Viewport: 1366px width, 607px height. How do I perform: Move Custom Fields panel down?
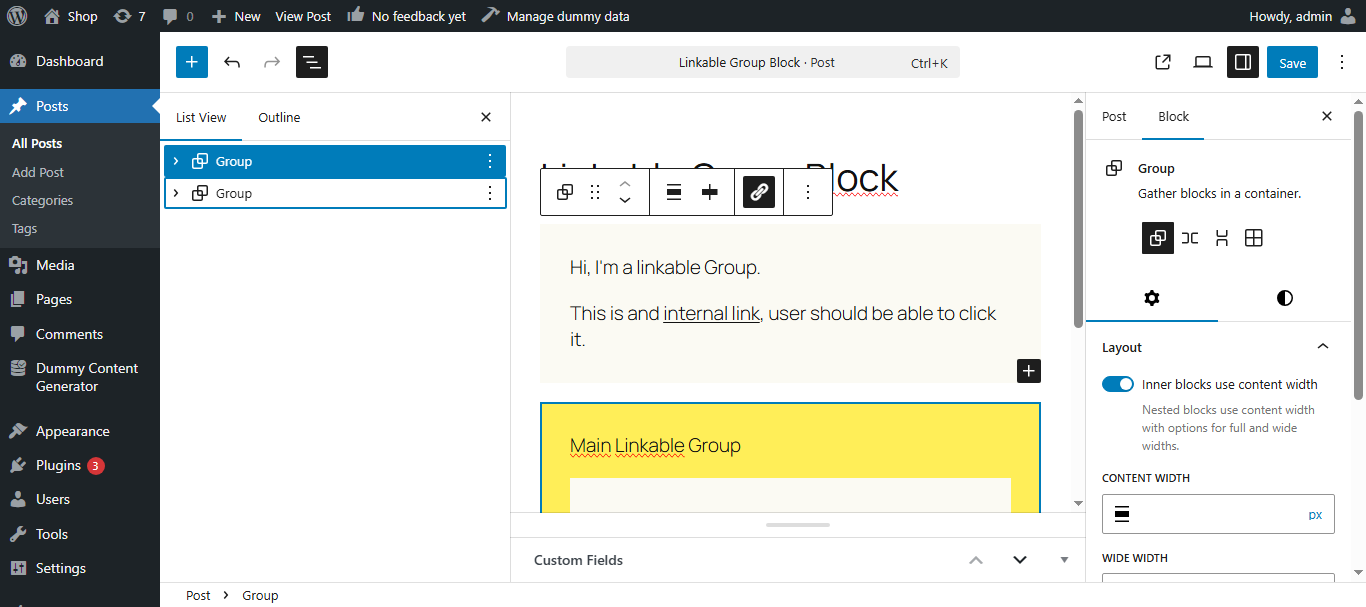(1020, 560)
